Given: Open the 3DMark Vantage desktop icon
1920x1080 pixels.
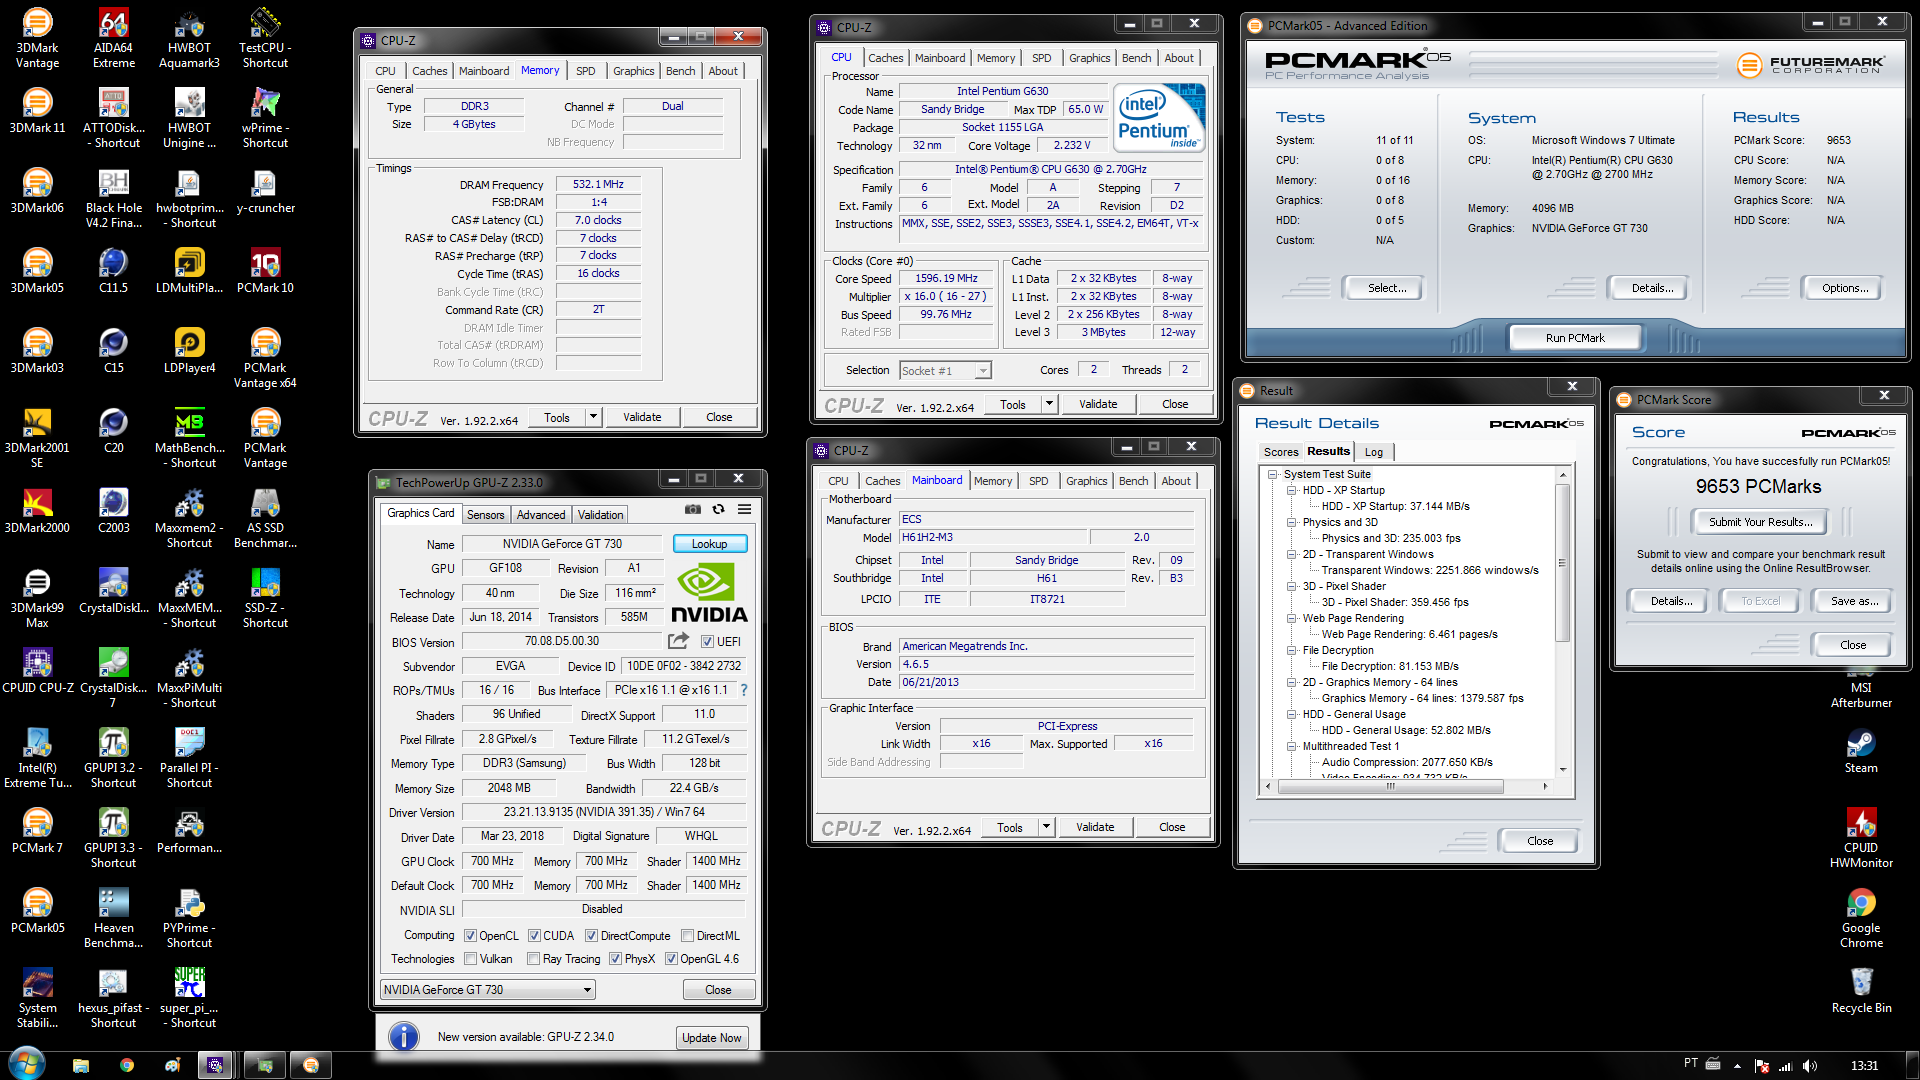Looking at the screenshot, I should pyautogui.click(x=37, y=38).
